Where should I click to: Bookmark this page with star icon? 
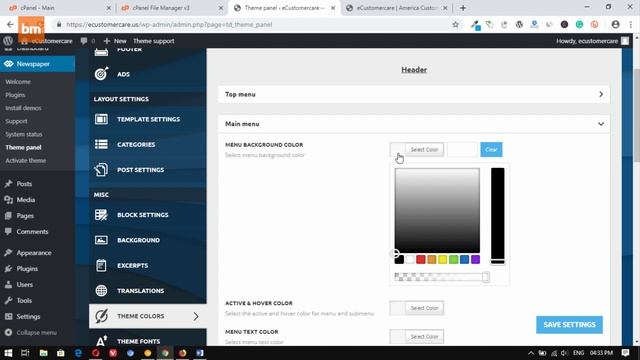click(456, 24)
